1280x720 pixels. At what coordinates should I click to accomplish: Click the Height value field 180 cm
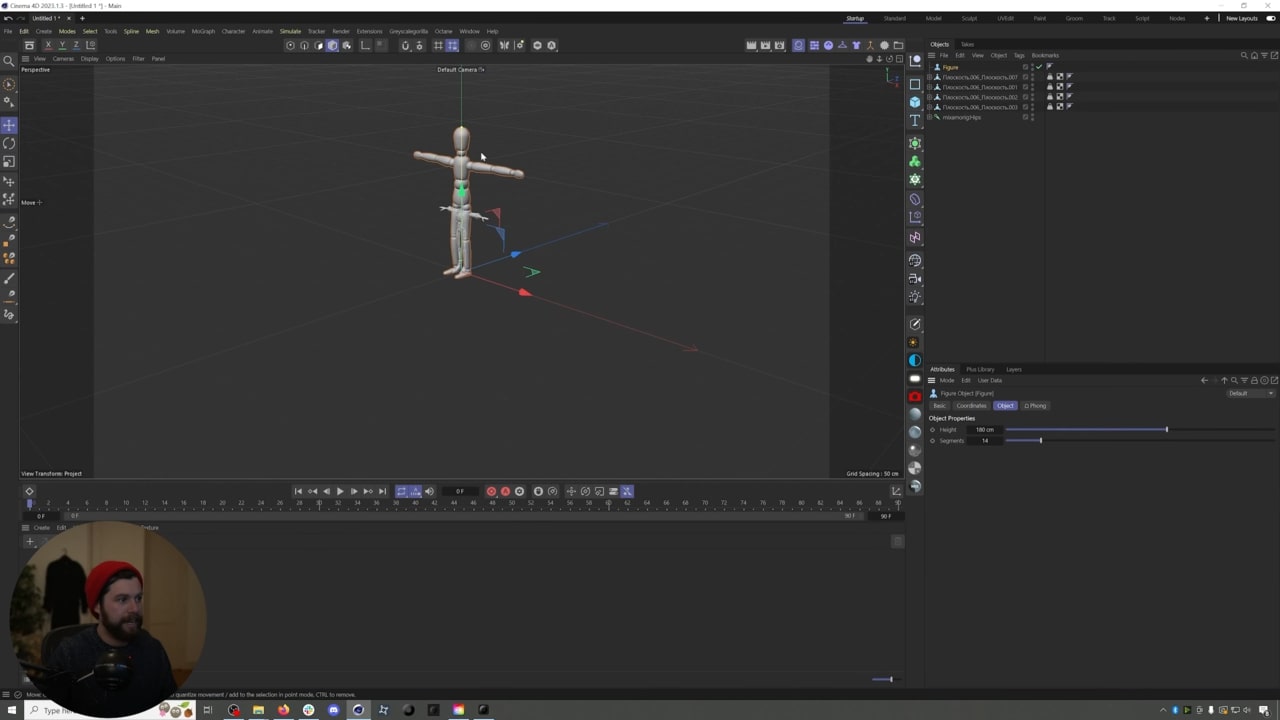[x=985, y=429]
